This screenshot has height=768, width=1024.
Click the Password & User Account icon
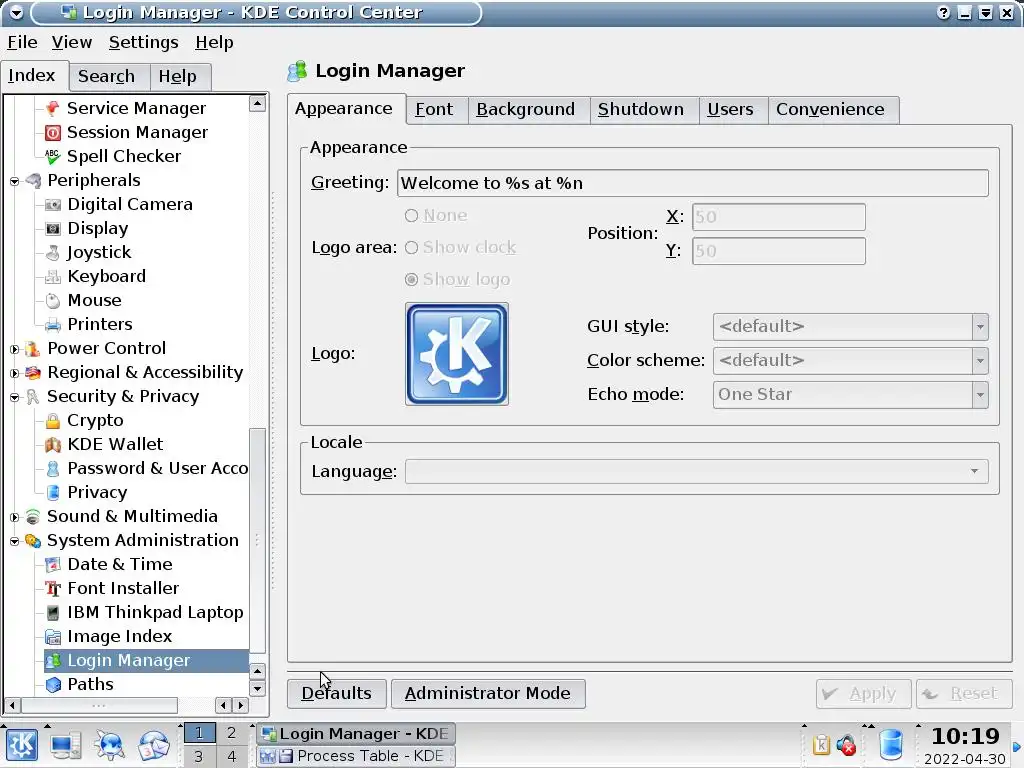[53, 469]
